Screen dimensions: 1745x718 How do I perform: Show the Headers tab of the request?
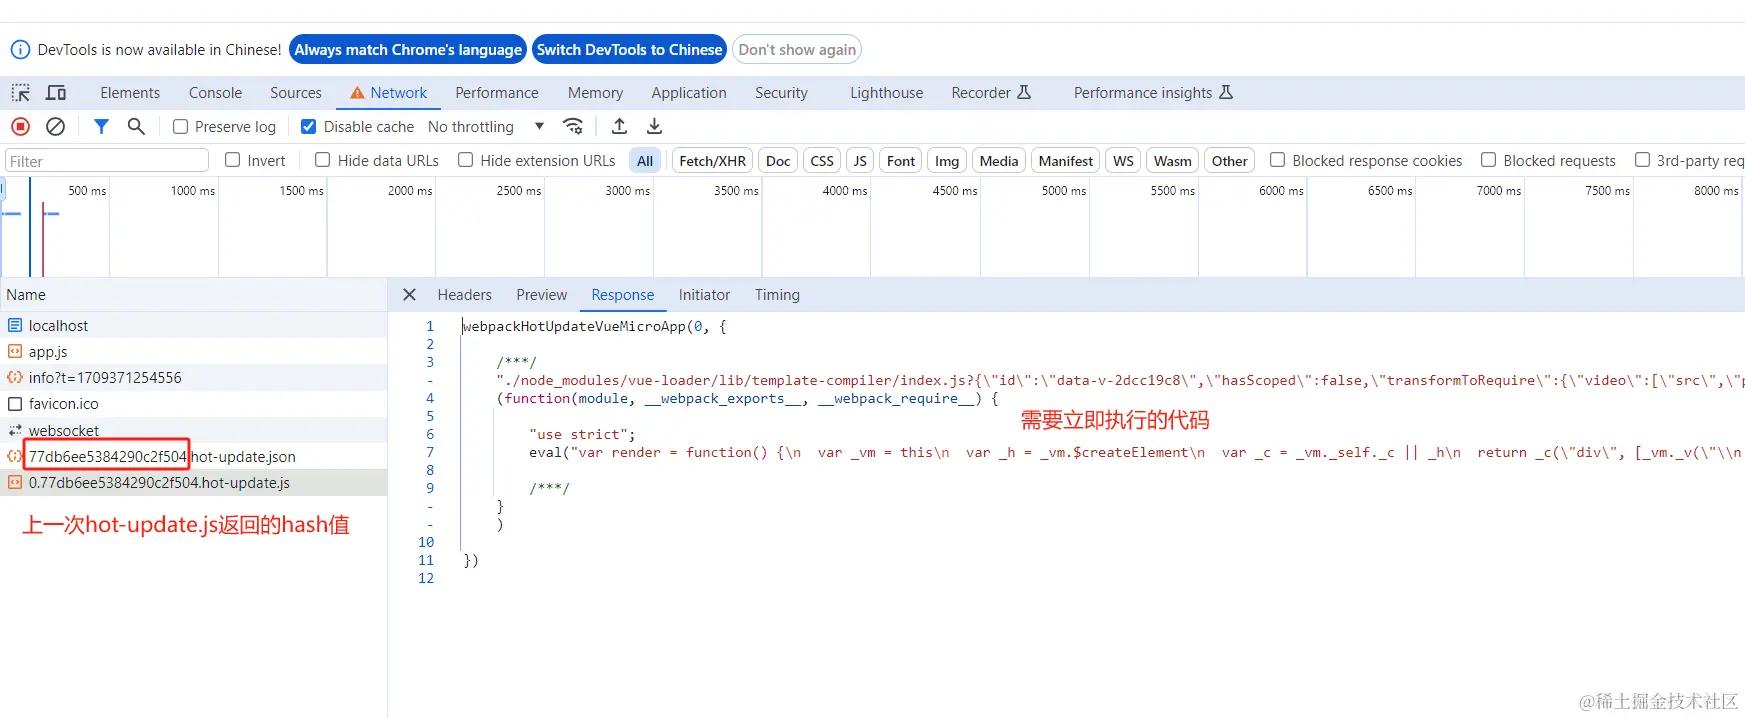coord(465,295)
